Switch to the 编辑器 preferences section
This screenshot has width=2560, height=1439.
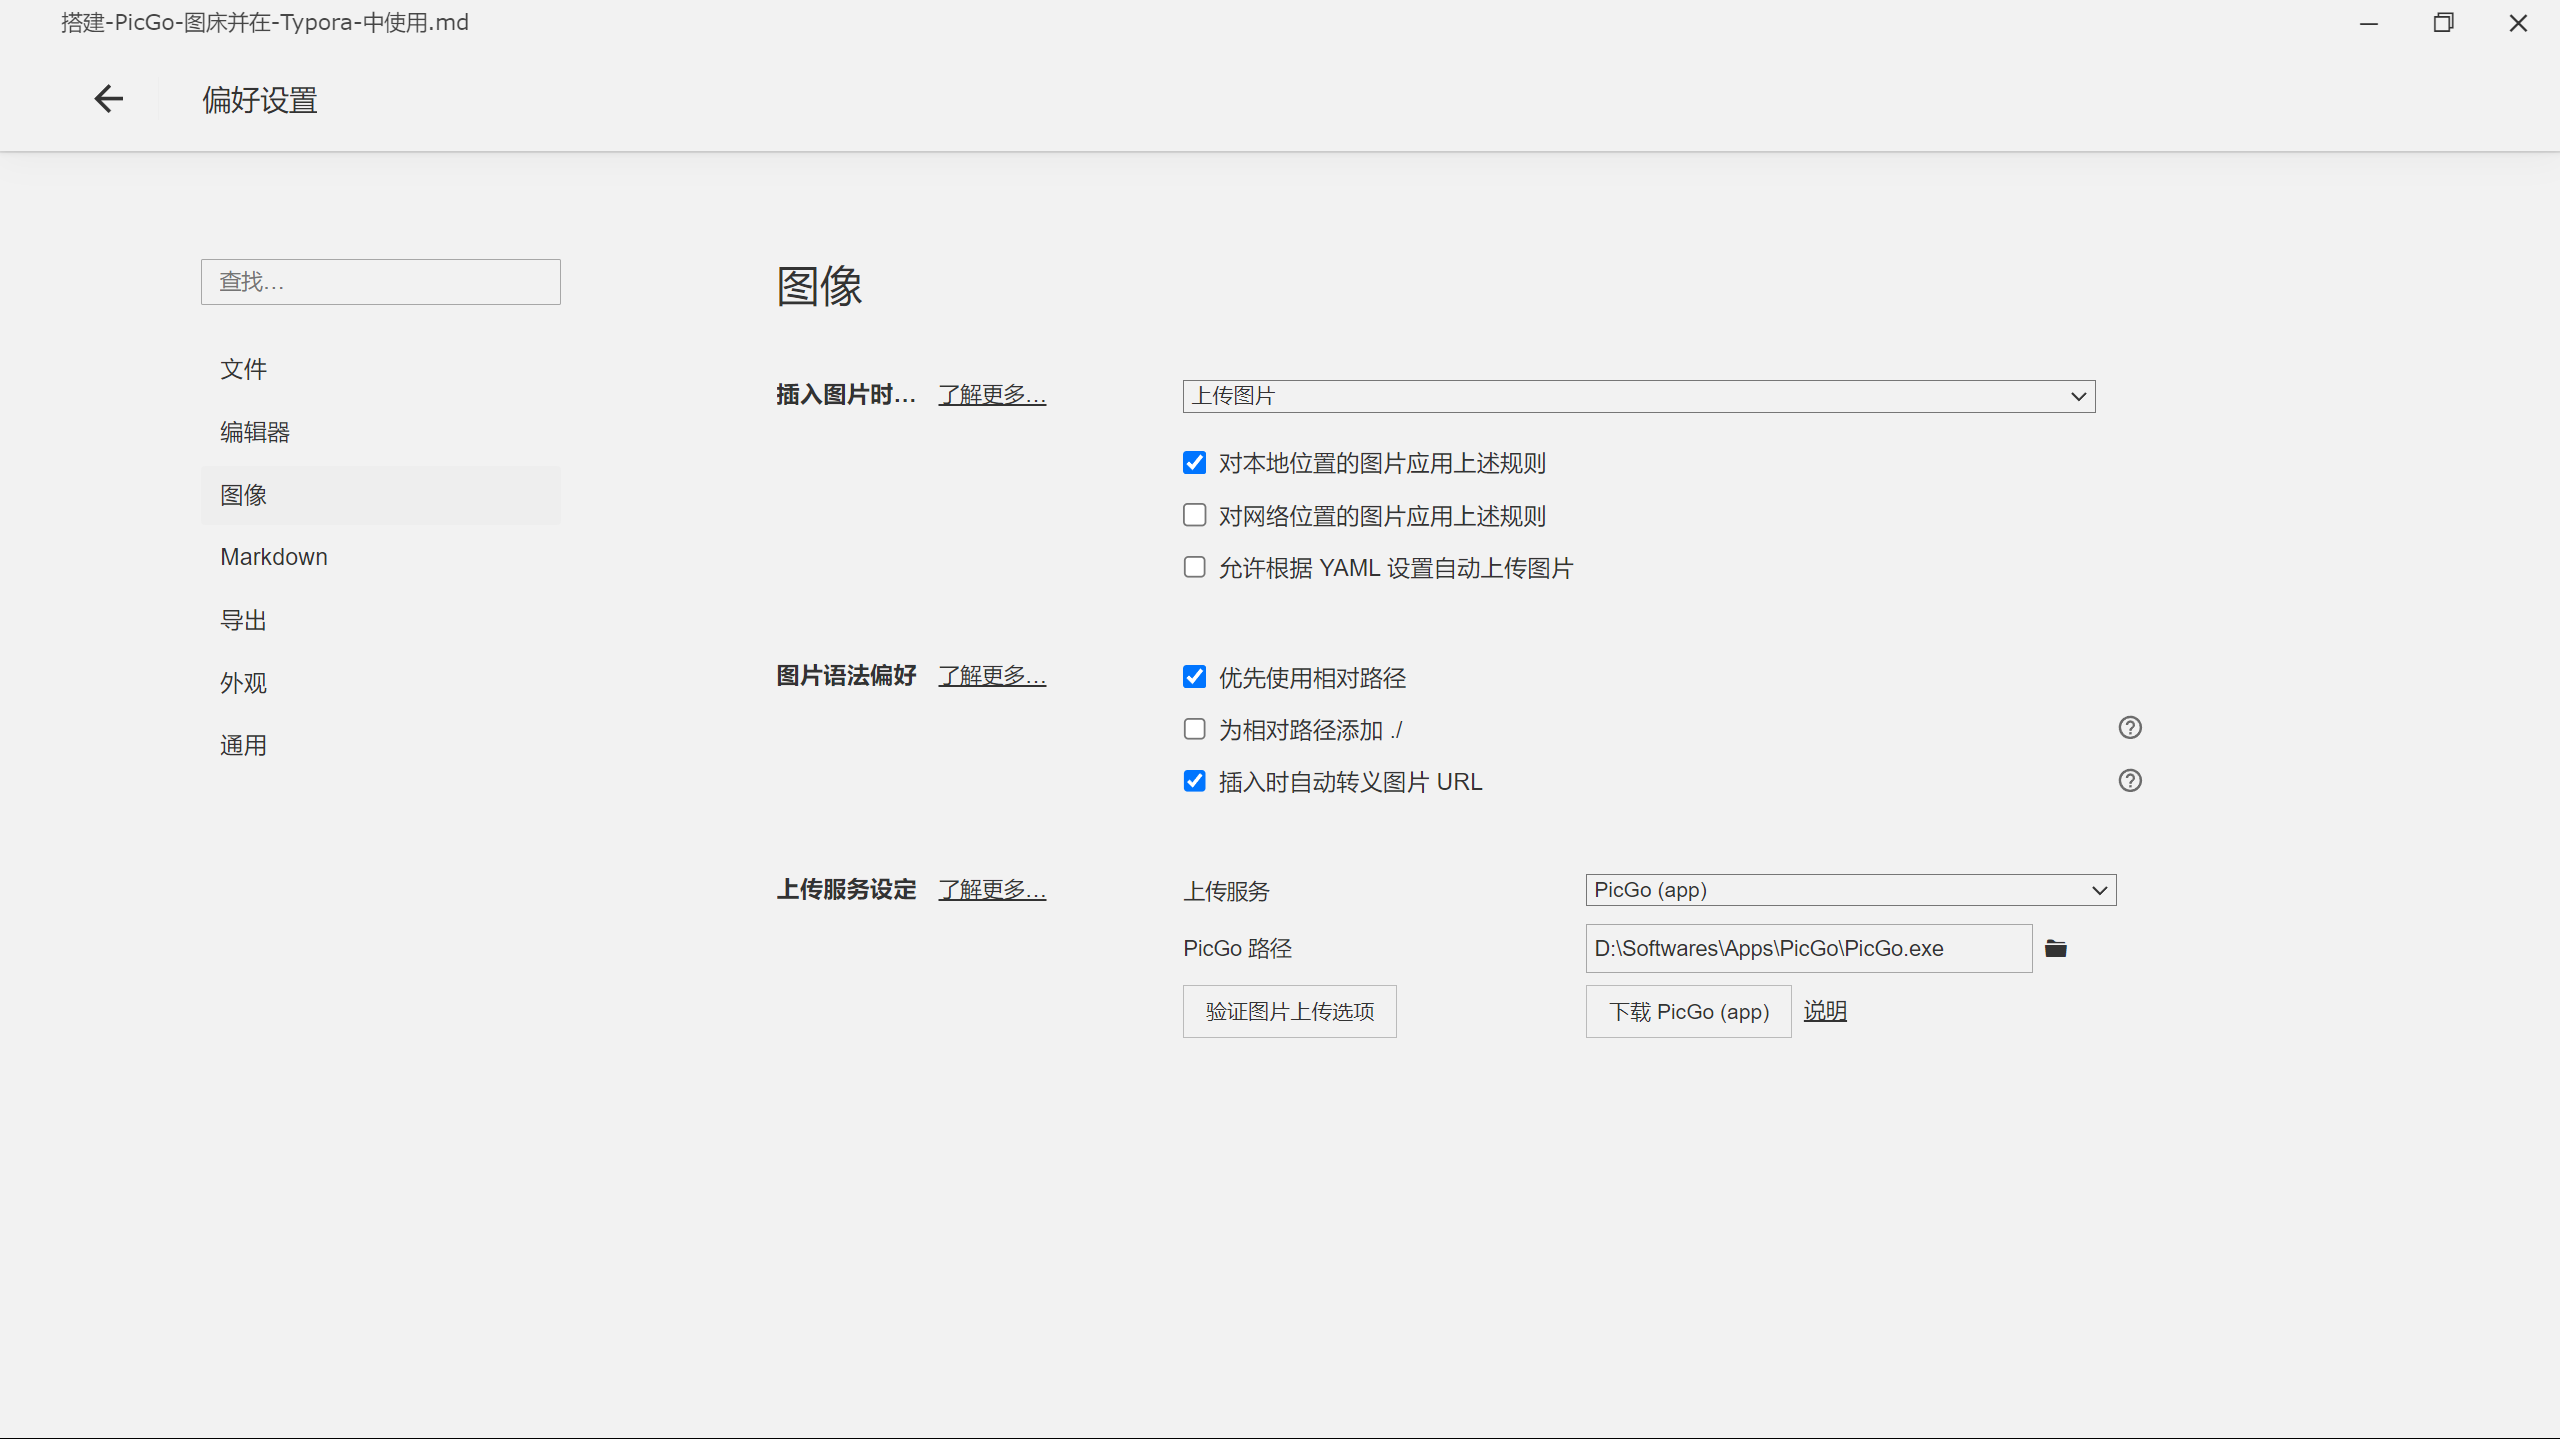(255, 432)
